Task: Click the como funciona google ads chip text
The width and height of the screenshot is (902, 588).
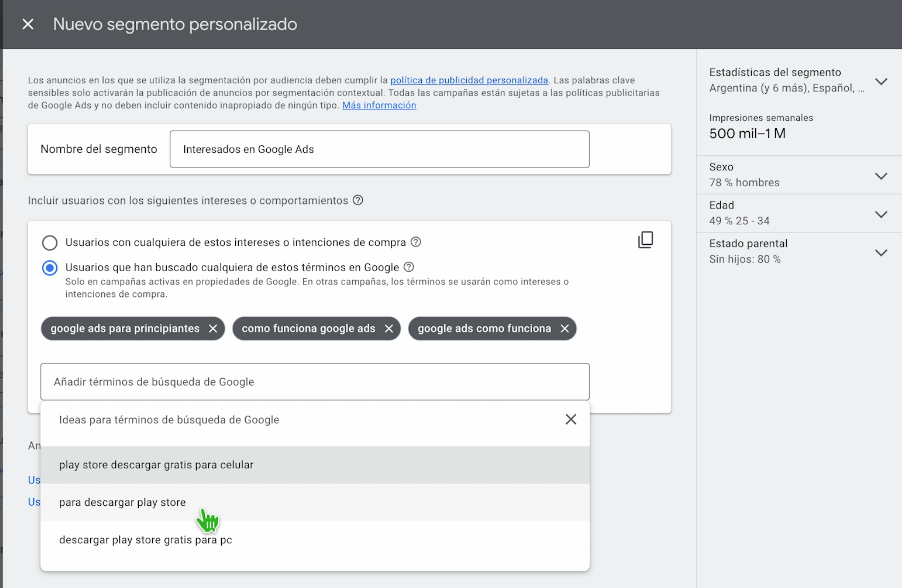Action: (x=308, y=329)
